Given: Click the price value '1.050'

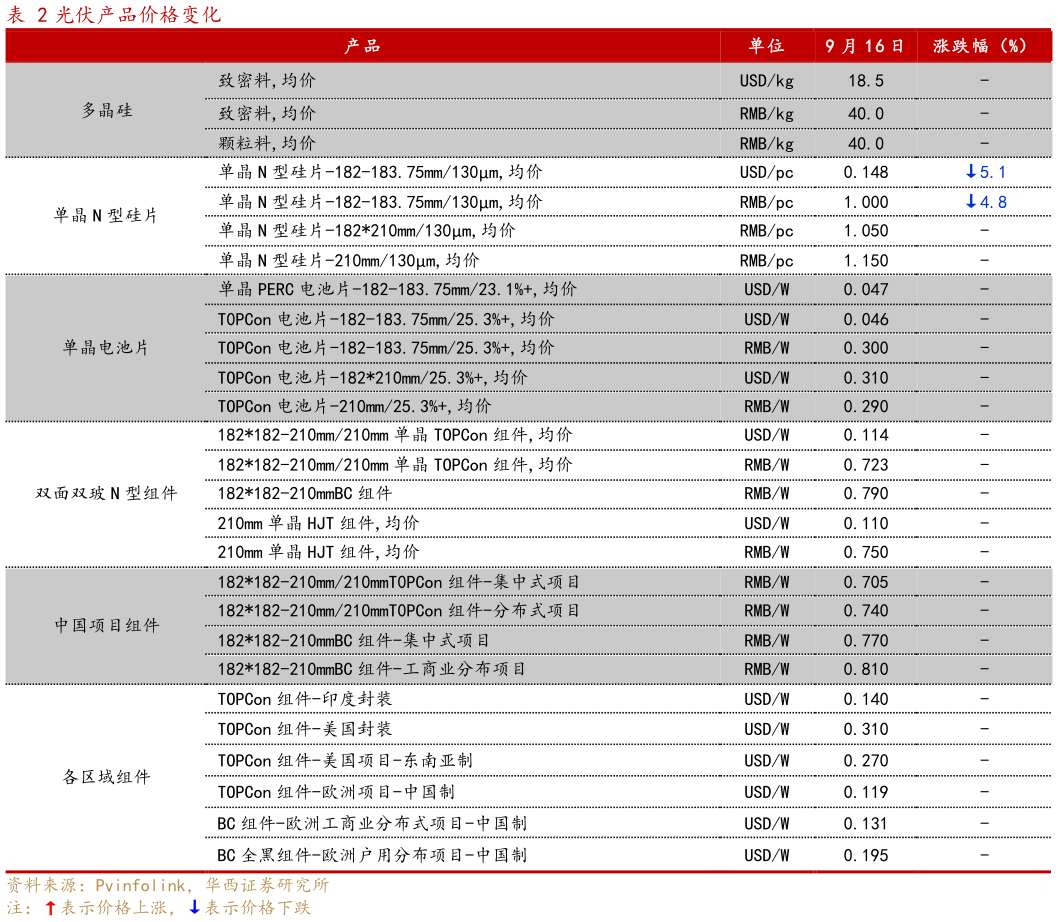Looking at the screenshot, I should point(866,231).
